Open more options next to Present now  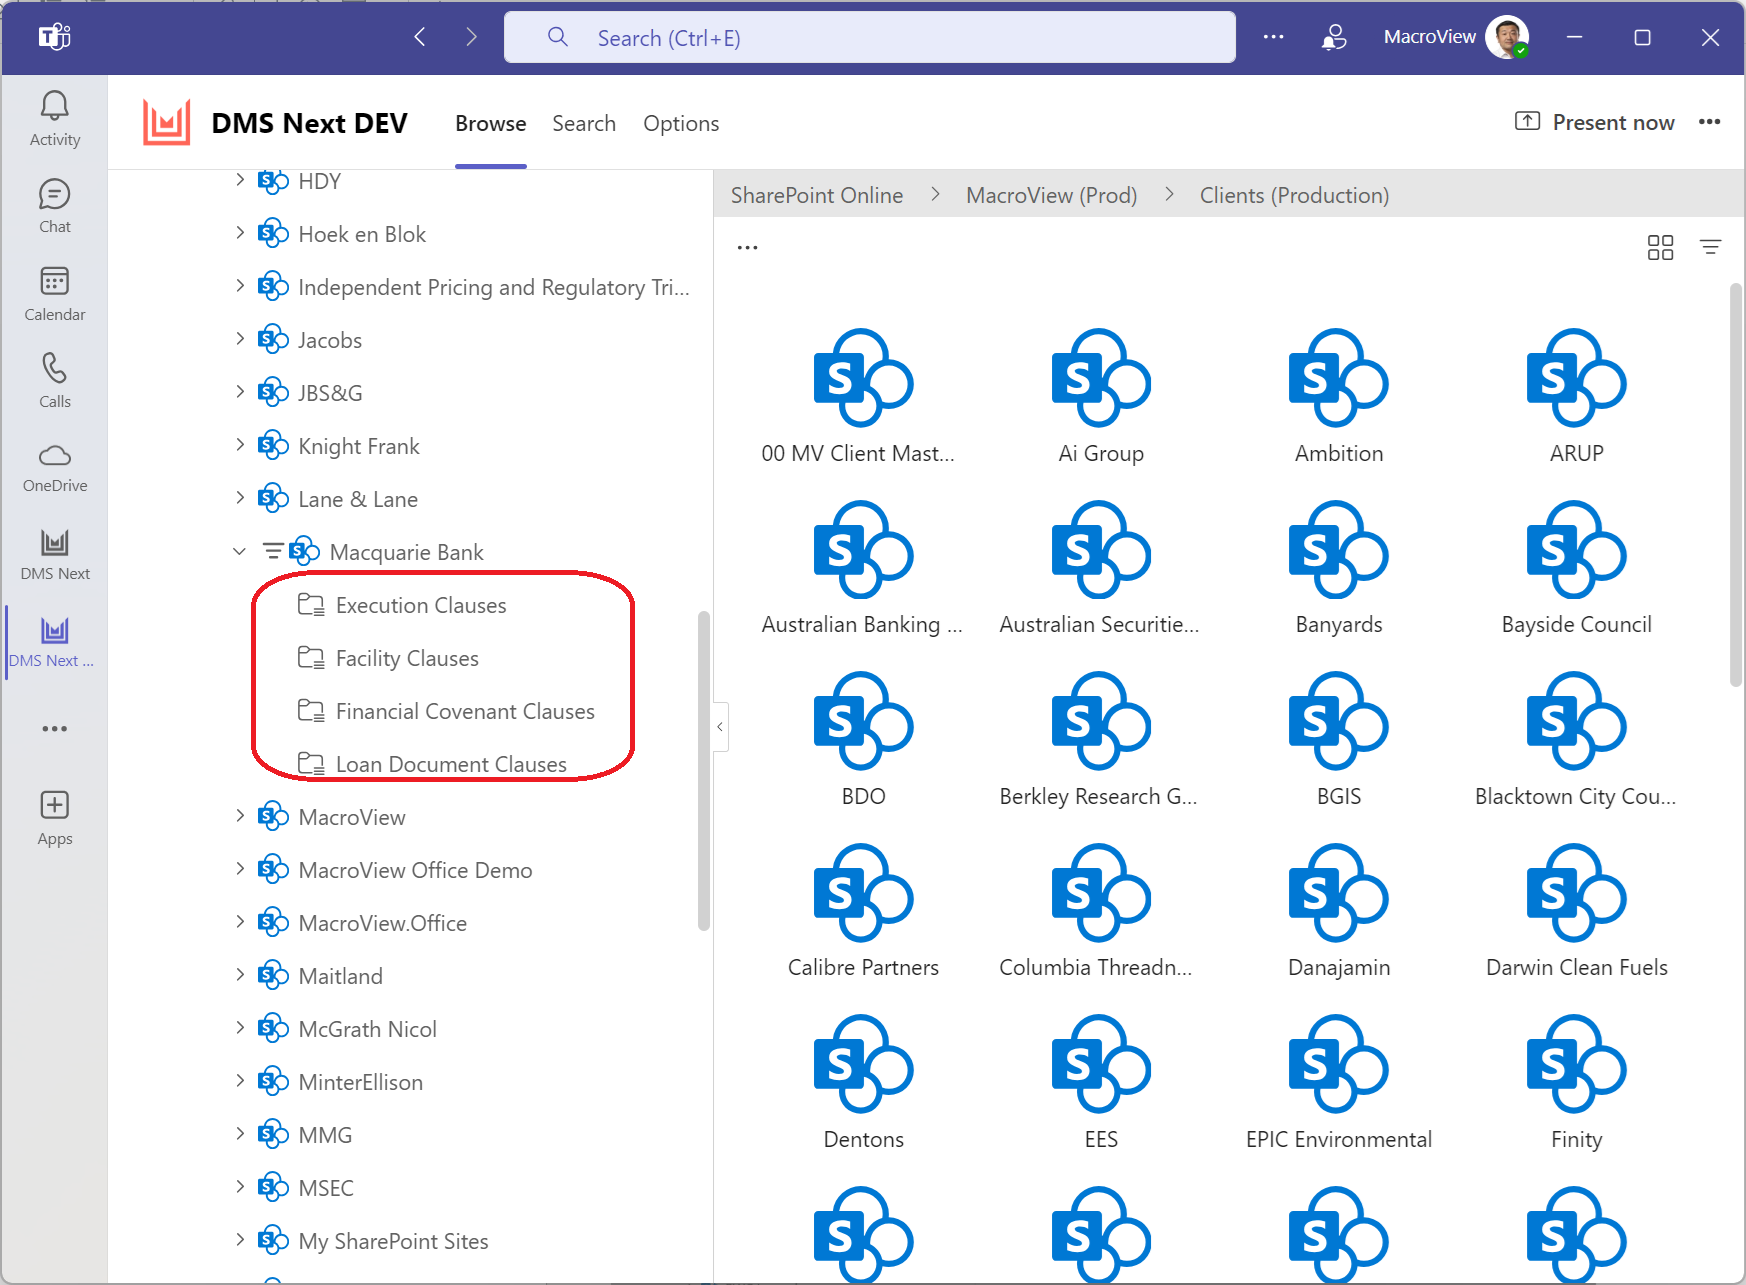coord(1709,122)
